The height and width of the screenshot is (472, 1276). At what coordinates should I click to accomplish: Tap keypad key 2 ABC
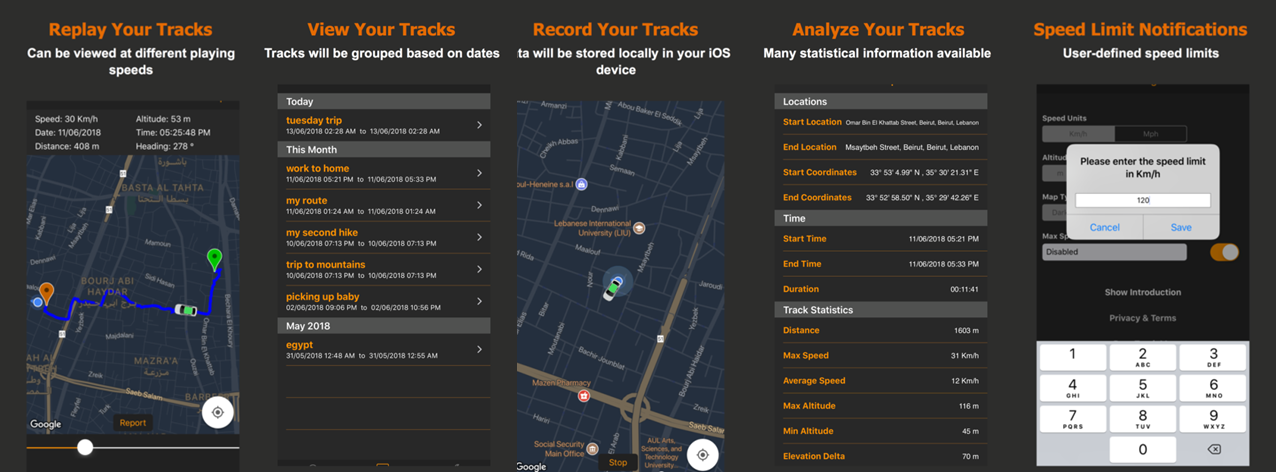pyautogui.click(x=1143, y=356)
